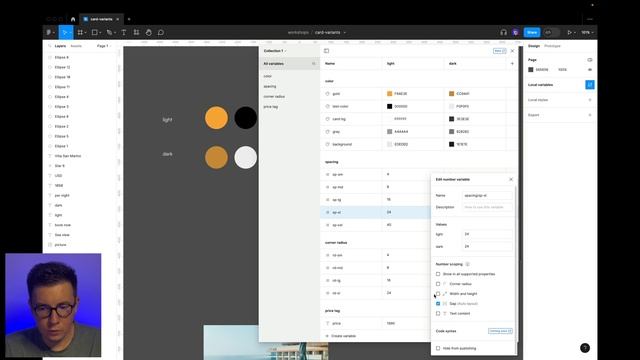Click the light value input field
640x360 pixels.
pos(487,234)
